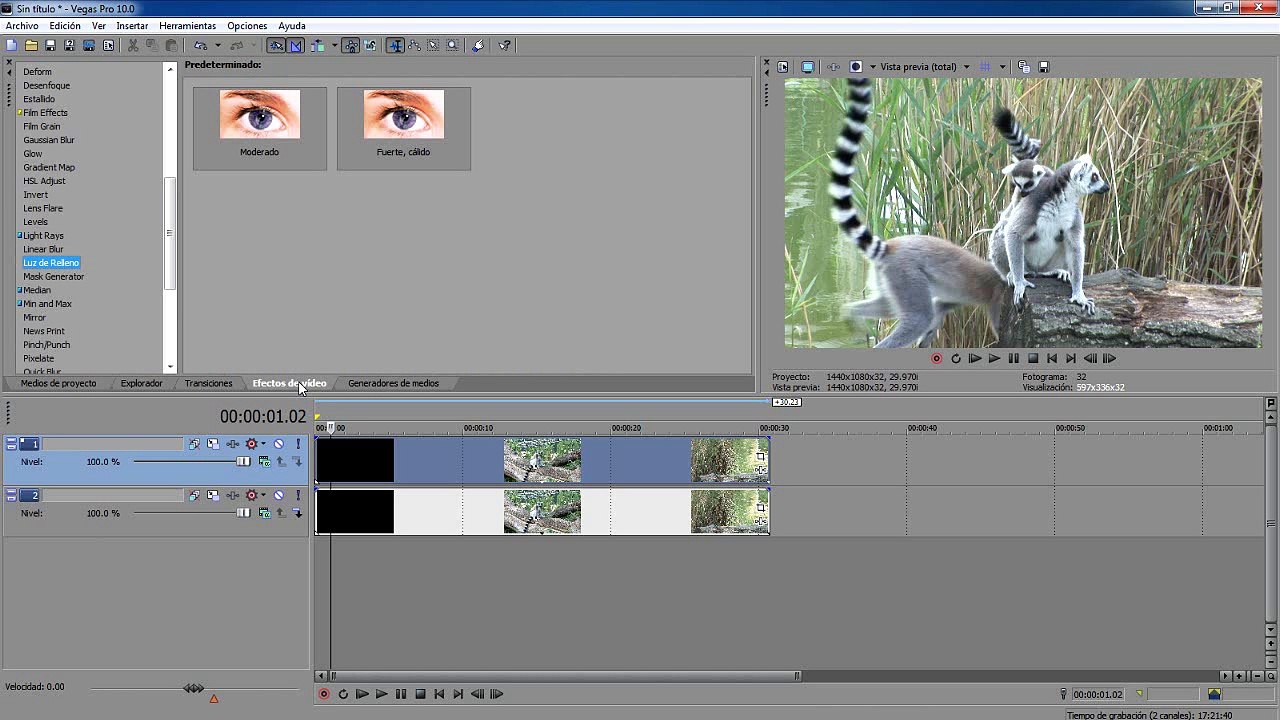Open project video properties in preview toolbar
The height and width of the screenshot is (720, 1280).
[782, 67]
